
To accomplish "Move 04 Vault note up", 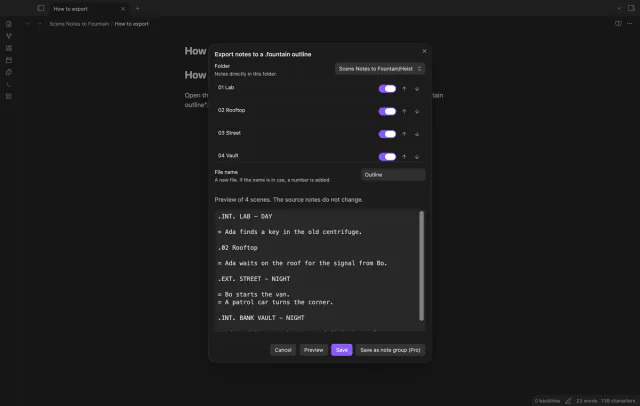I will tap(404, 157).
